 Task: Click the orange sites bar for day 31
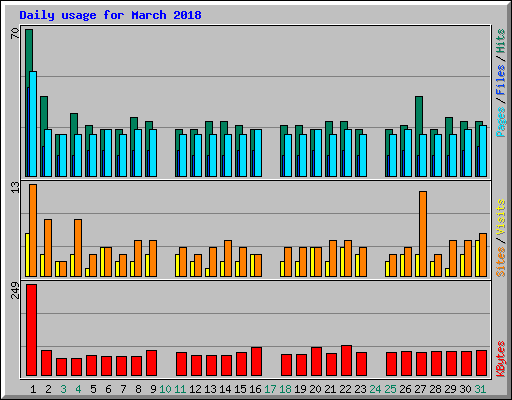[x=483, y=255]
